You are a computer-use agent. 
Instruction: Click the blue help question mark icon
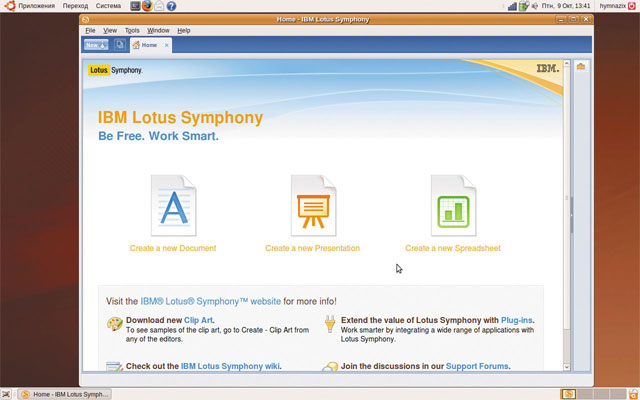(x=171, y=6)
